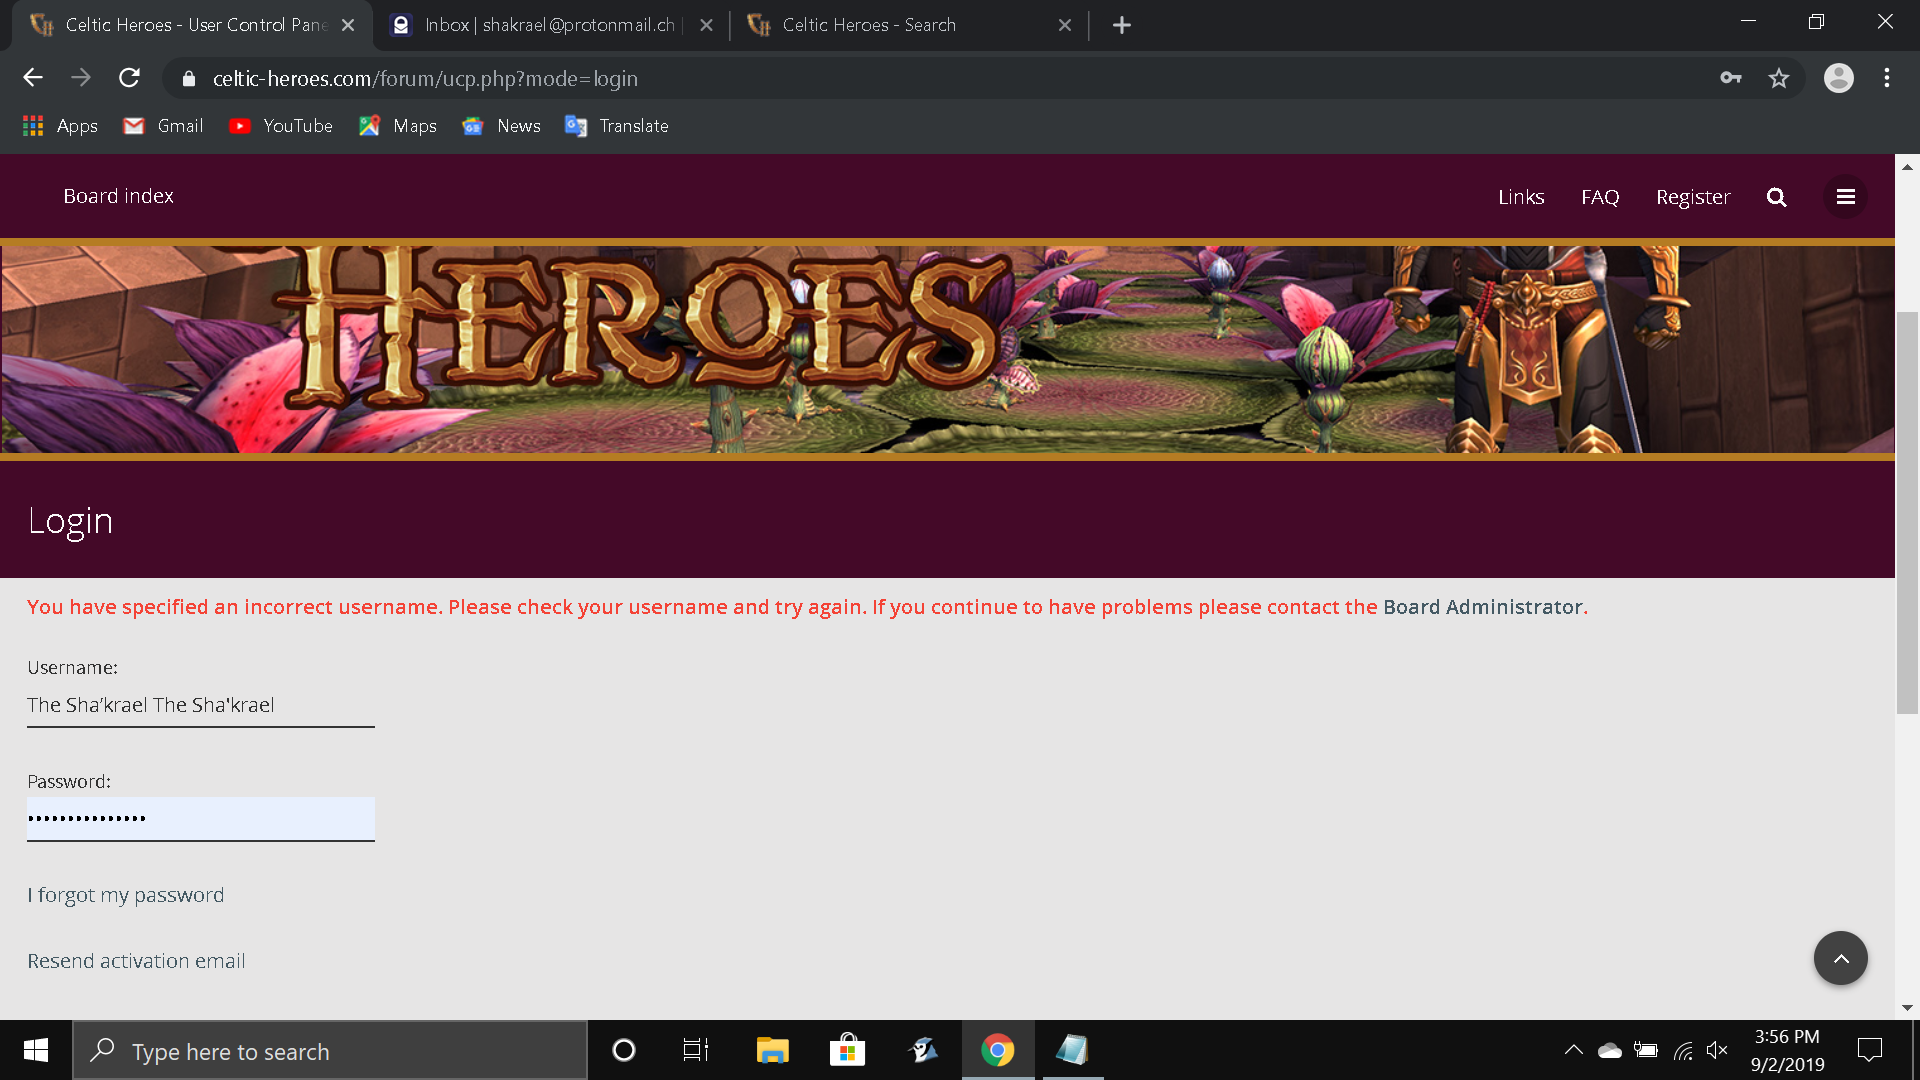Click into the Password input field

tap(201, 819)
